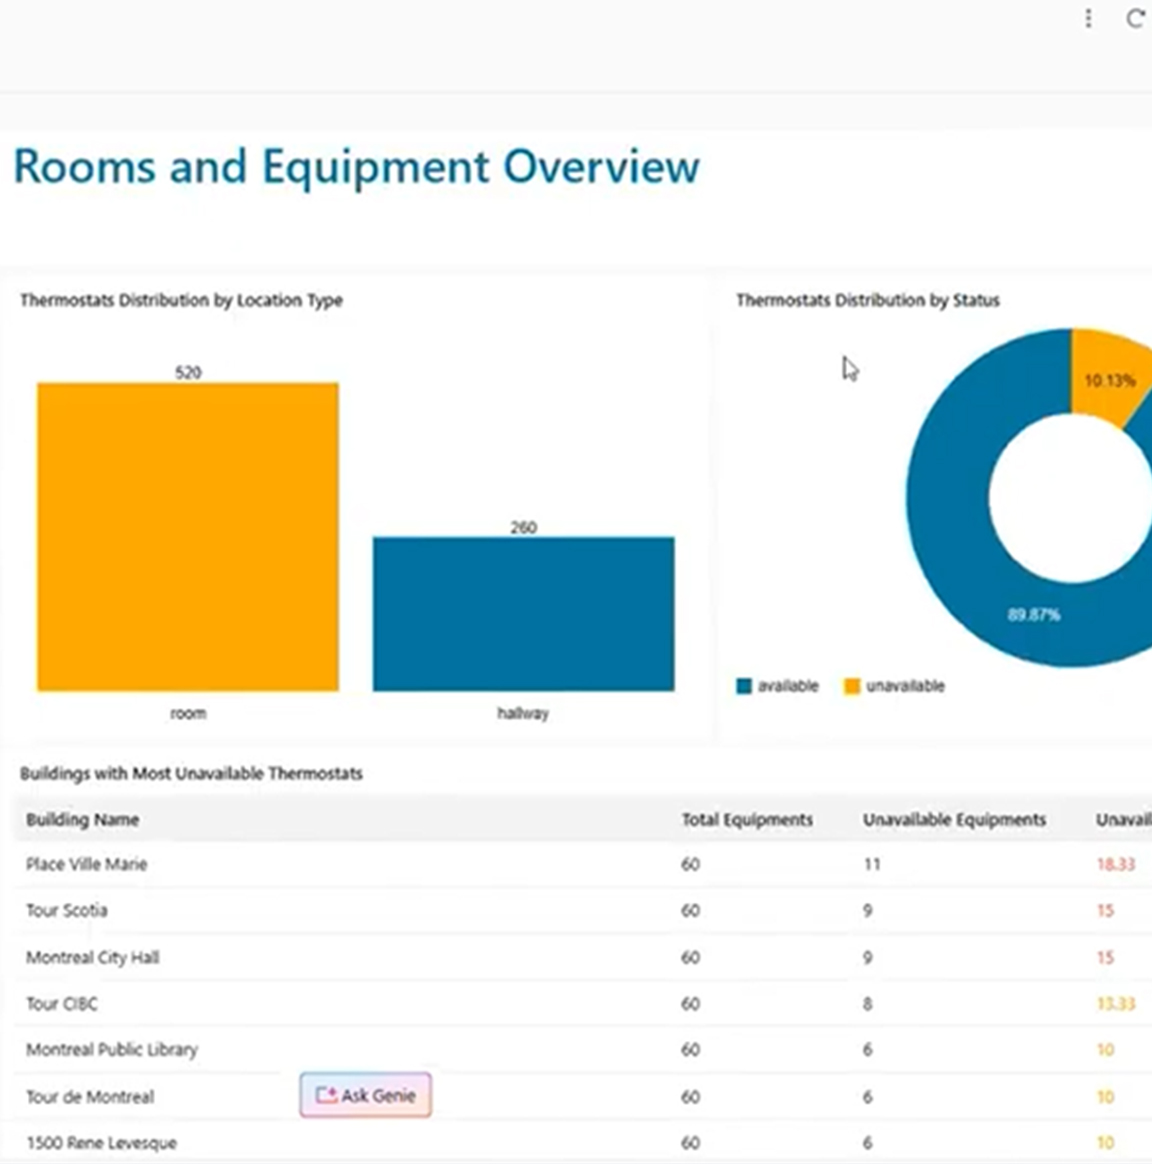This screenshot has width=1152, height=1164.
Task: Select the Place Ville Marie row
Action: (x=87, y=864)
